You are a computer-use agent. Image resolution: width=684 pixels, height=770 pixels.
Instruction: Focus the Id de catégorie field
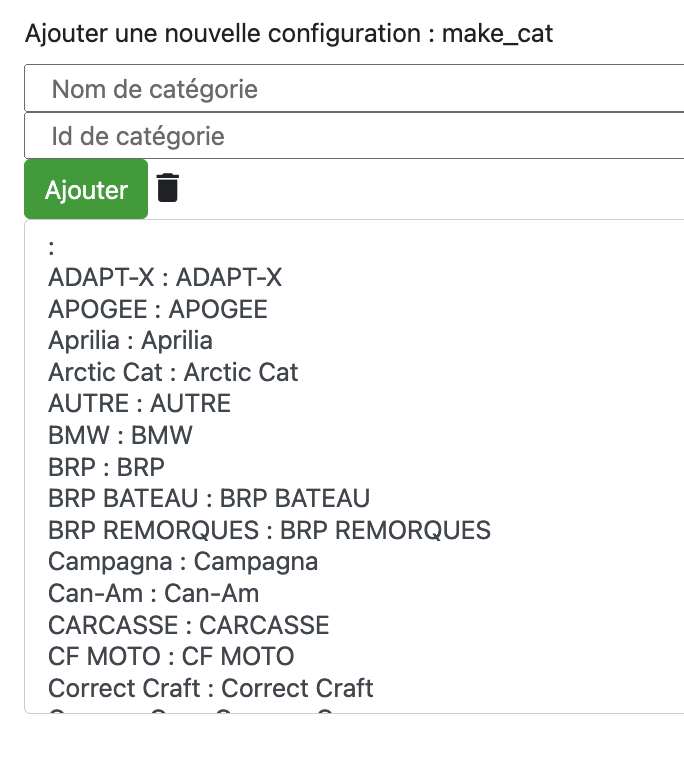coord(354,136)
